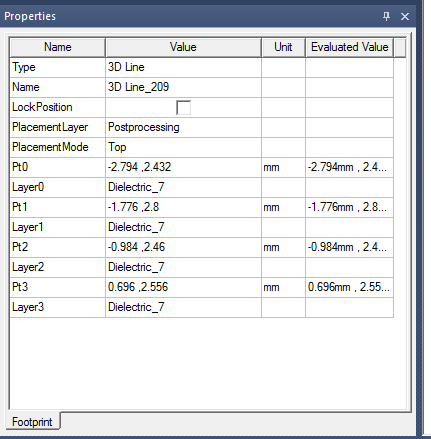431x439 pixels.
Task: Click the Type 3D Line value cell
Action: (183, 67)
